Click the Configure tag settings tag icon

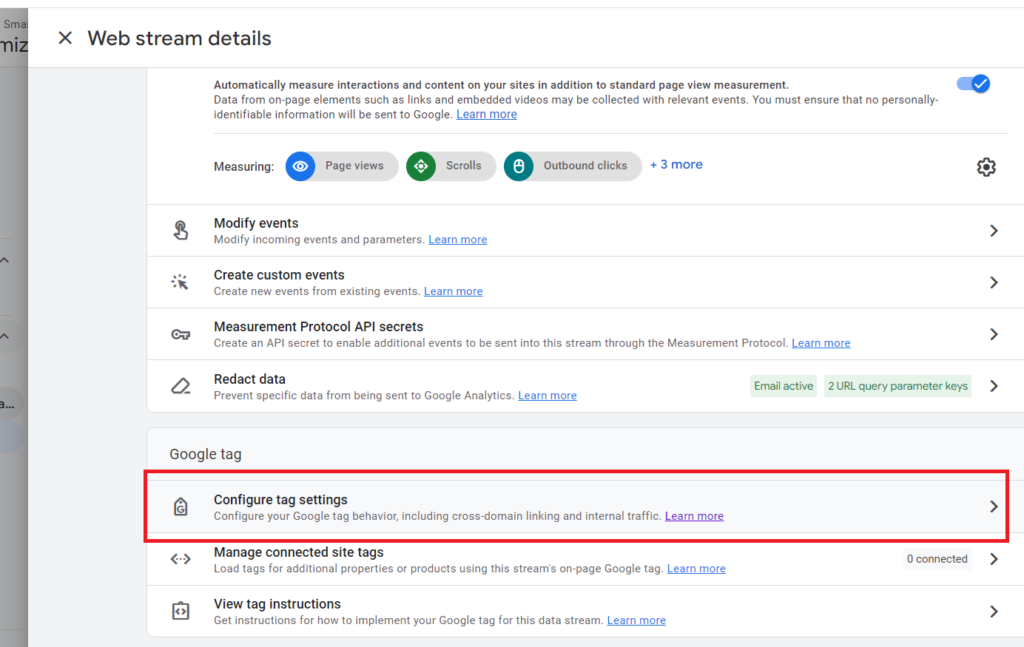pyautogui.click(x=181, y=507)
